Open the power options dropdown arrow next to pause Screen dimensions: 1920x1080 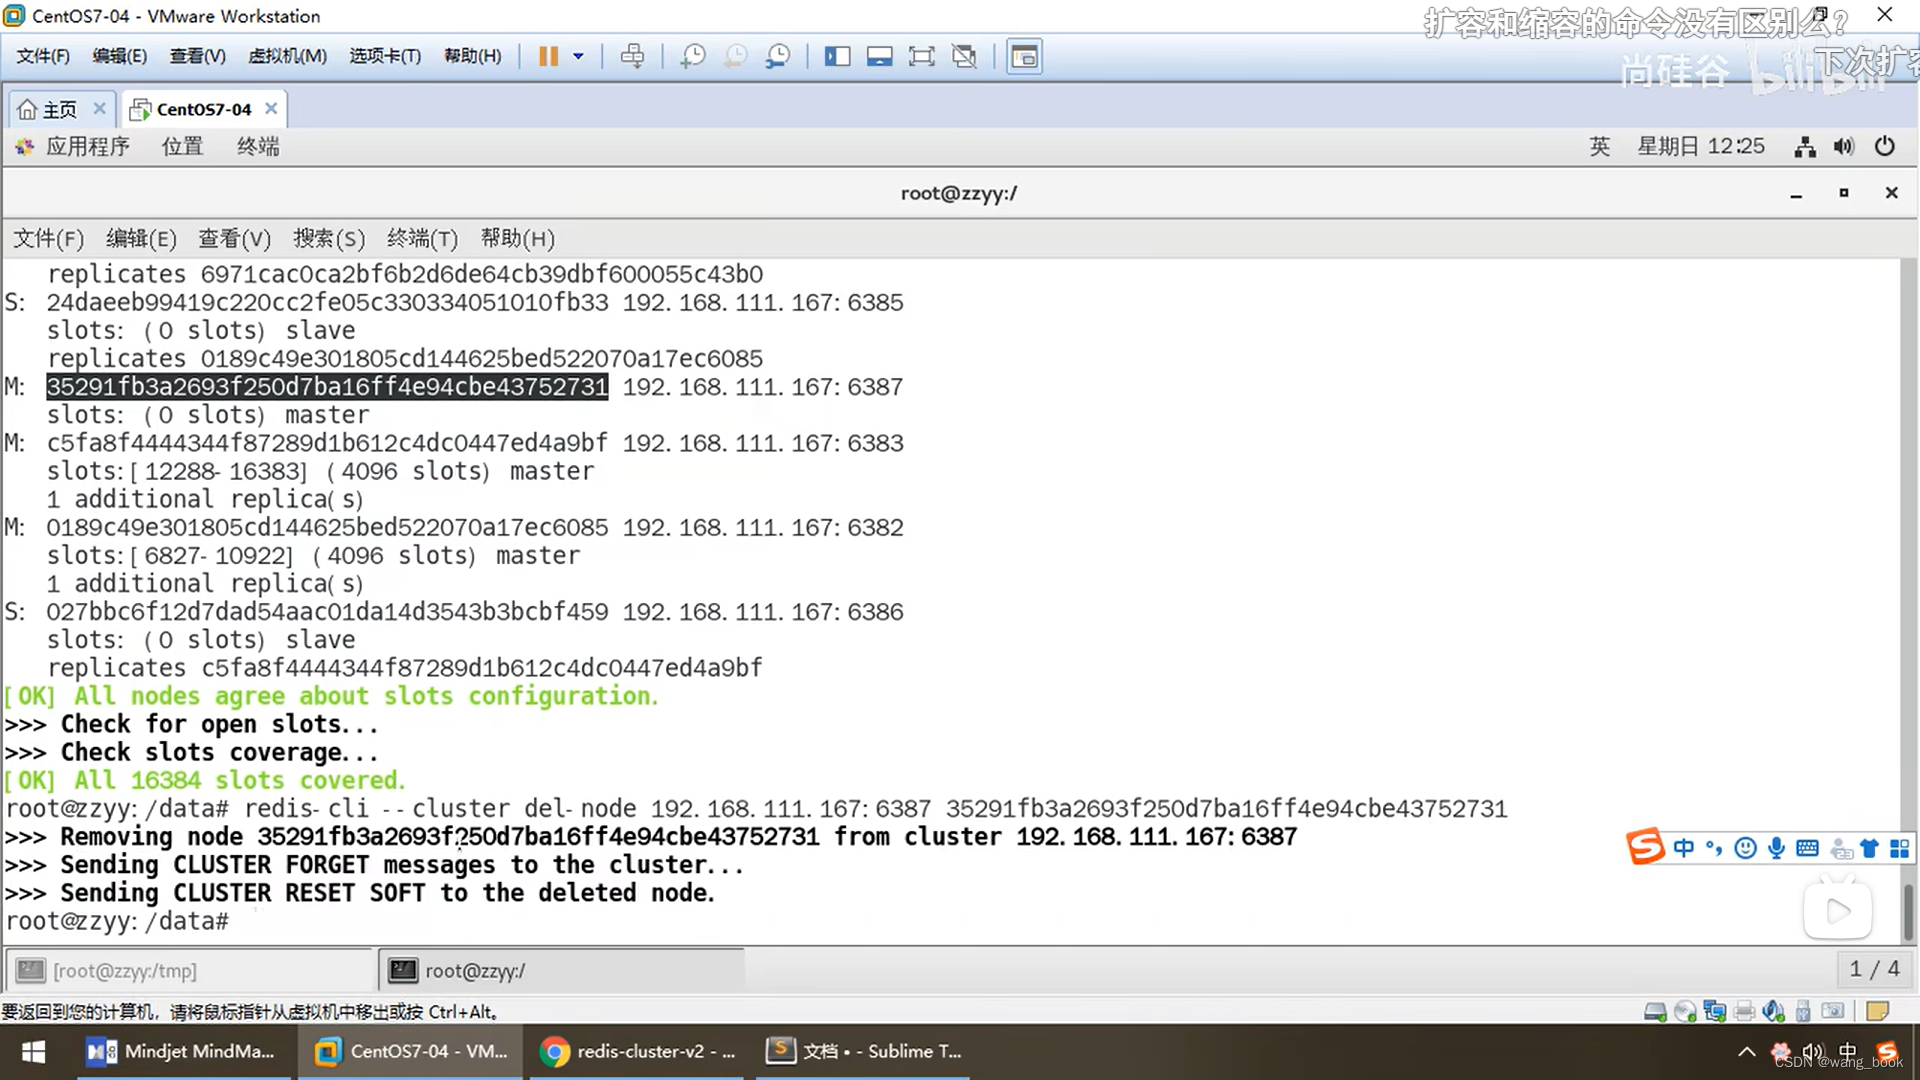point(578,57)
